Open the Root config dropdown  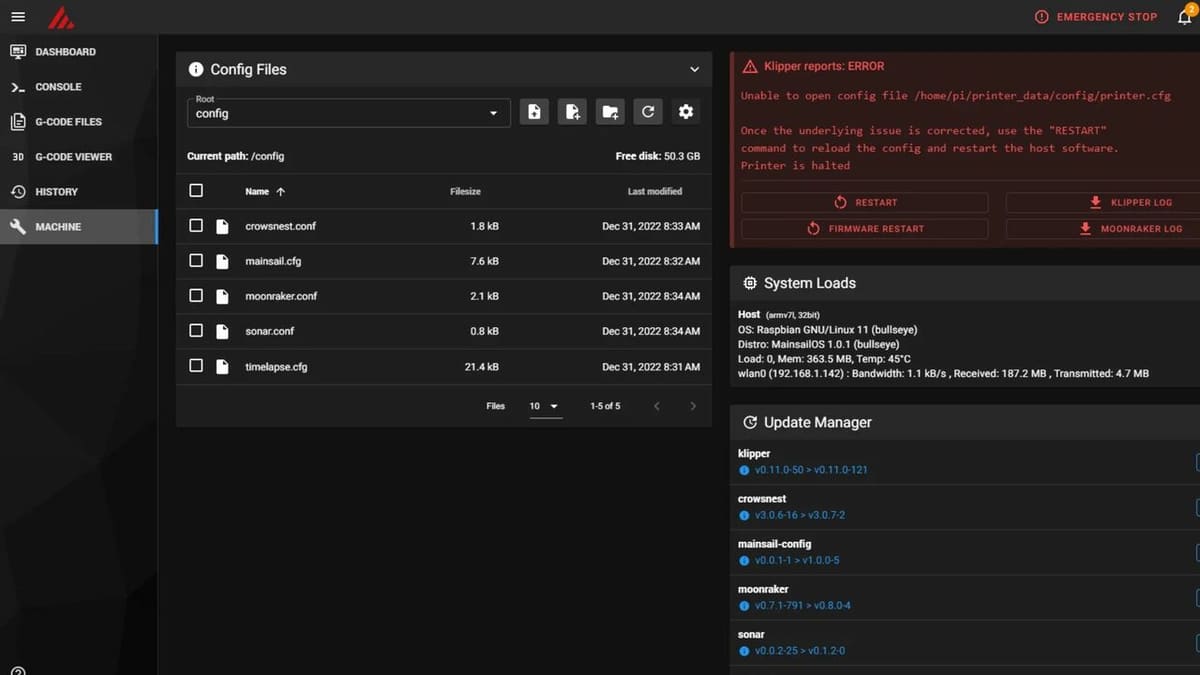pos(348,112)
